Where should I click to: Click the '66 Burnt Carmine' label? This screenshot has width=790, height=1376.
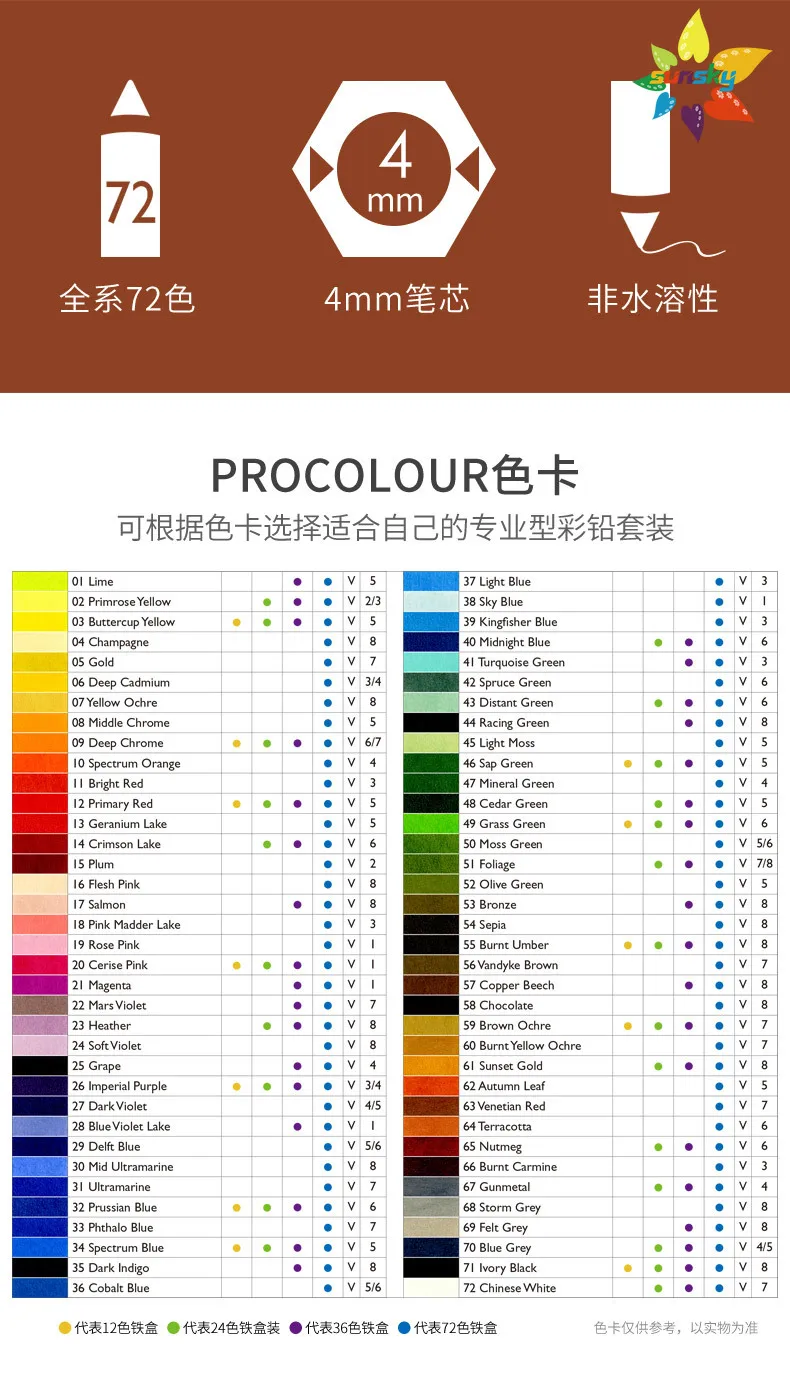click(x=510, y=1167)
